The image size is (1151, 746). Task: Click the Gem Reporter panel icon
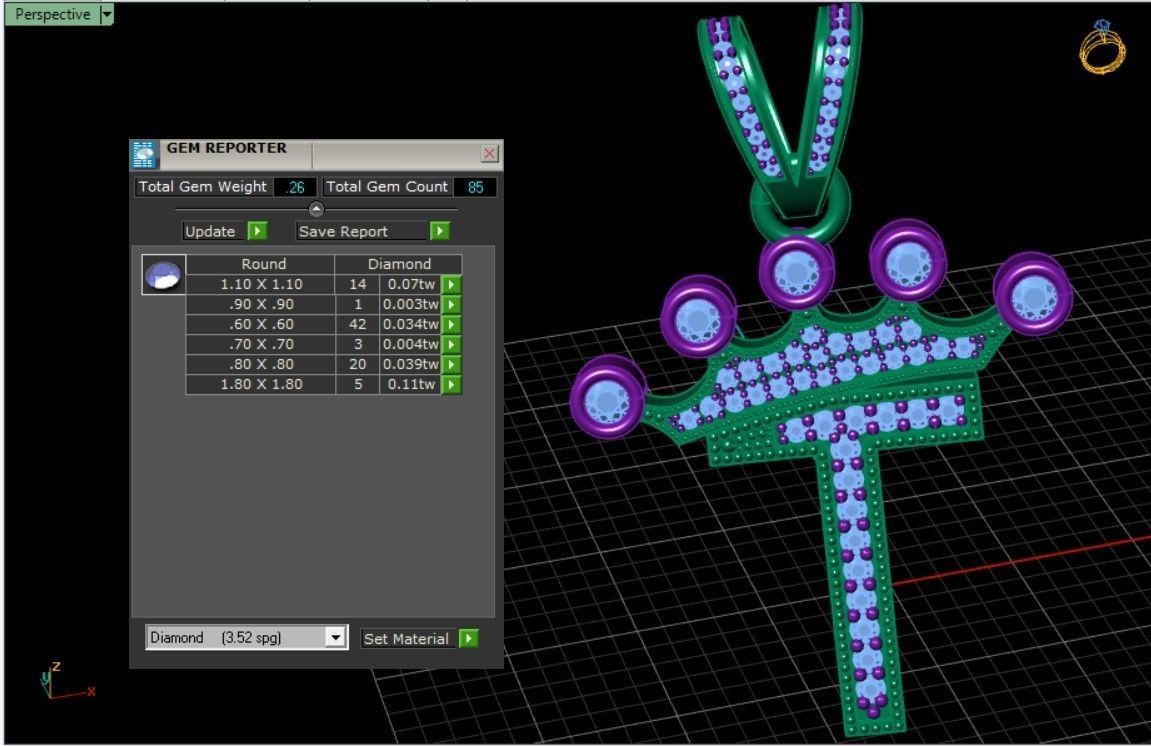click(x=144, y=154)
